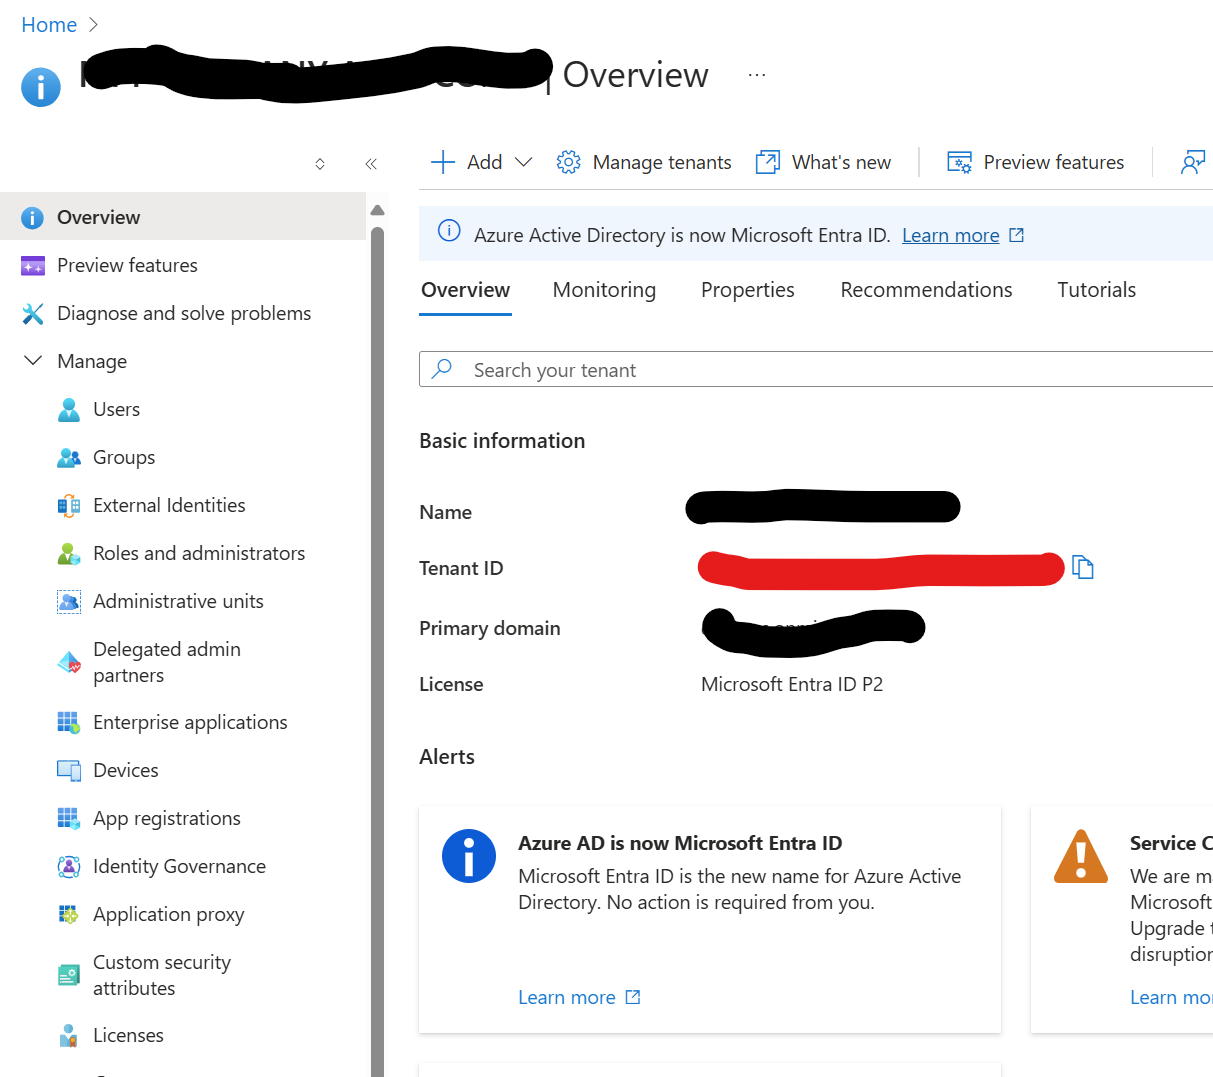This screenshot has width=1213, height=1077.
Task: Open the Add dropdown chevron
Action: pos(523,162)
